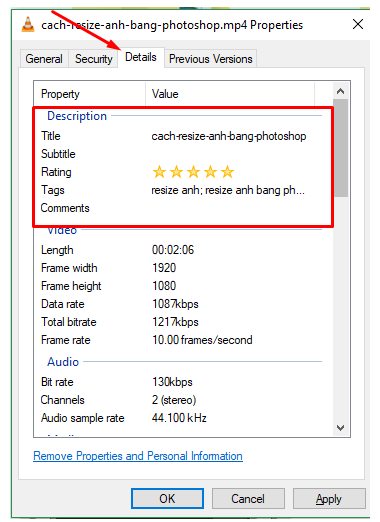Open Remove Properties and Personal Information link
380x522 pixels.
(138, 456)
